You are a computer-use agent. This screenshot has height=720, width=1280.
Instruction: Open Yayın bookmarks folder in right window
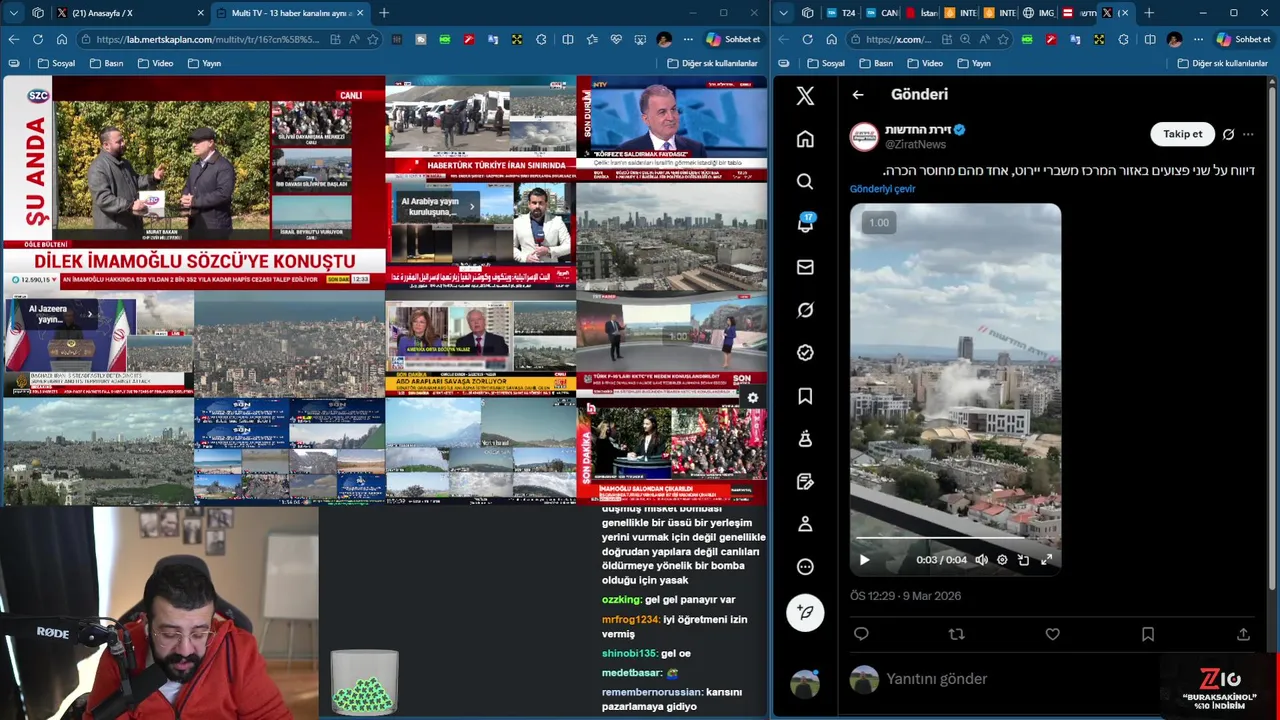tap(974, 63)
